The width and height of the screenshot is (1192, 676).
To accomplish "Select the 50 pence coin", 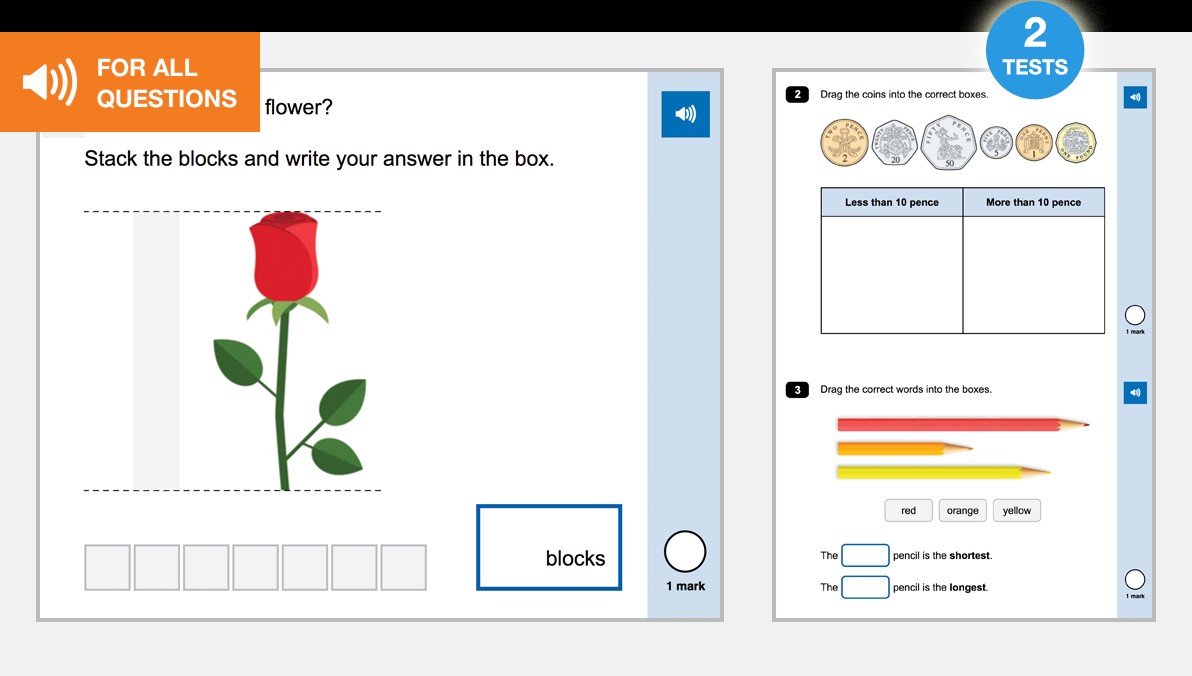I will 948,142.
